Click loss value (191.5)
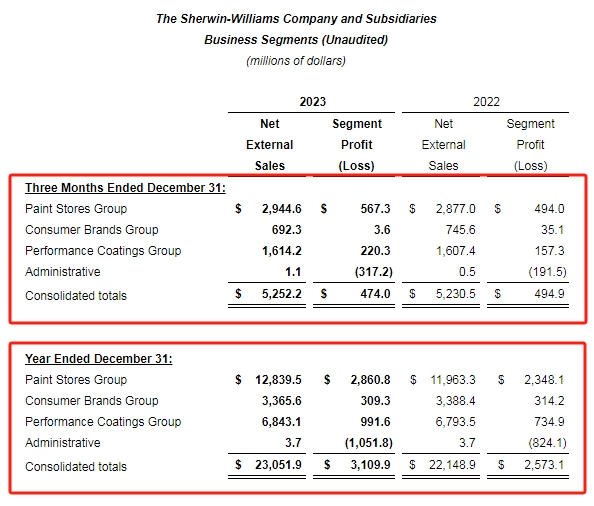594x506 pixels. (547, 272)
